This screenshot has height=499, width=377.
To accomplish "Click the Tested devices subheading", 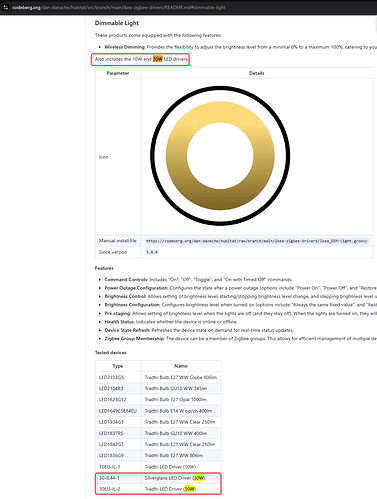I will point(111,353).
